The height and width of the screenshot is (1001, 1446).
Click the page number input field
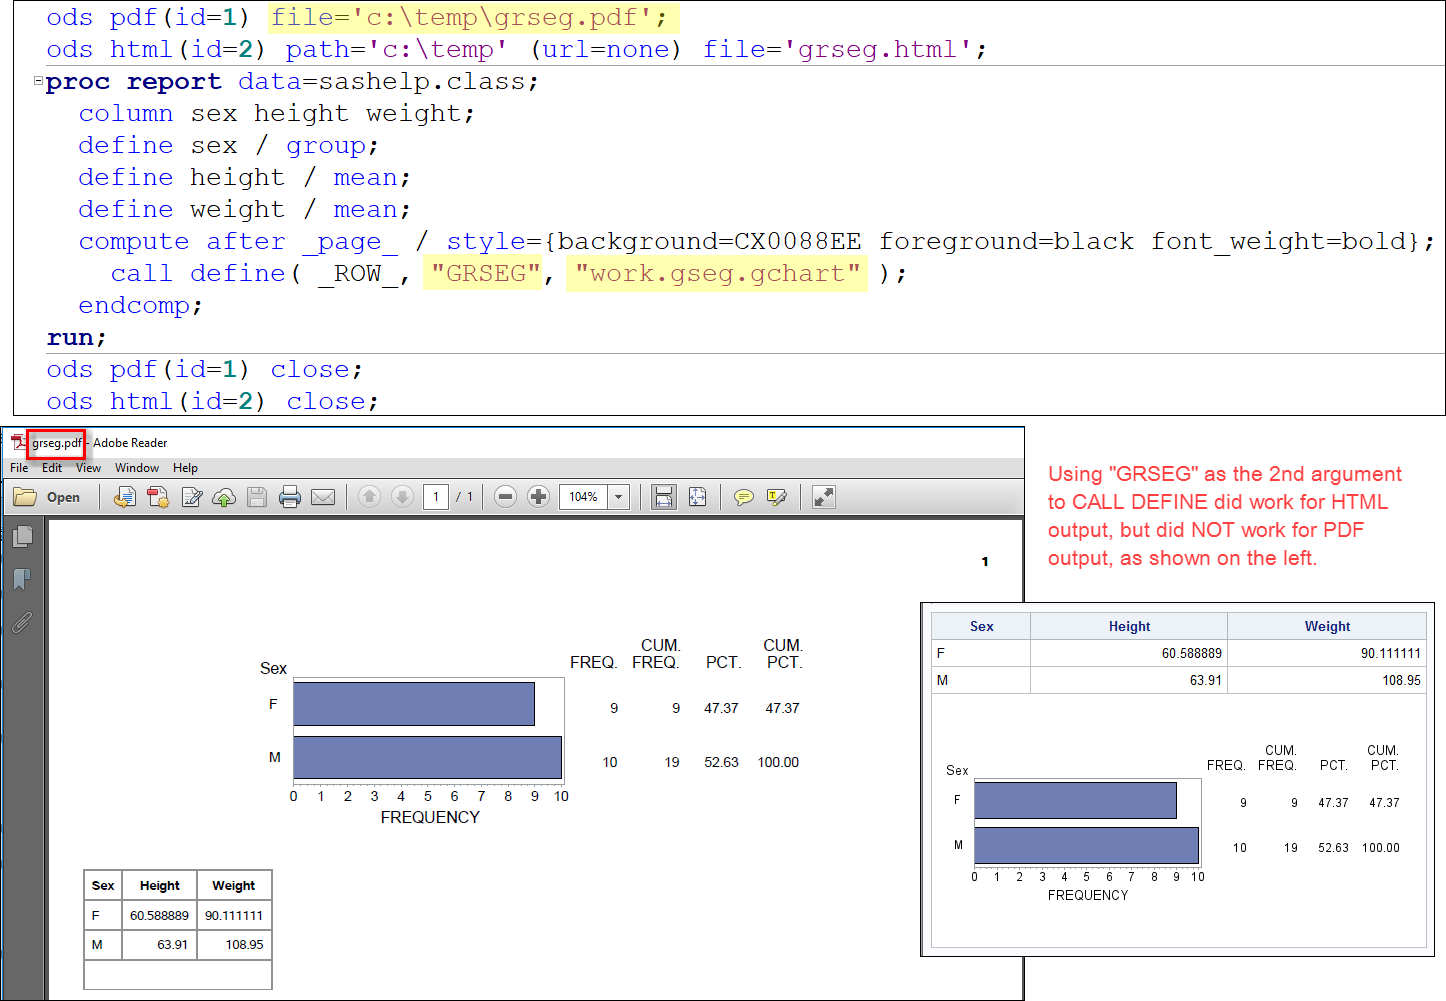coord(436,497)
